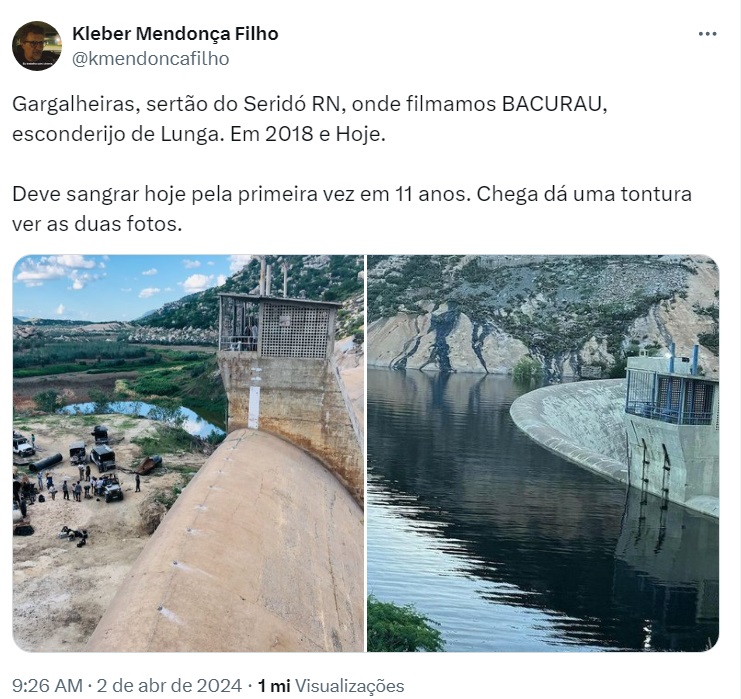This screenshot has width=741, height=699.
Task: Click the concrete gate tower in left photo
Action: 281,362
